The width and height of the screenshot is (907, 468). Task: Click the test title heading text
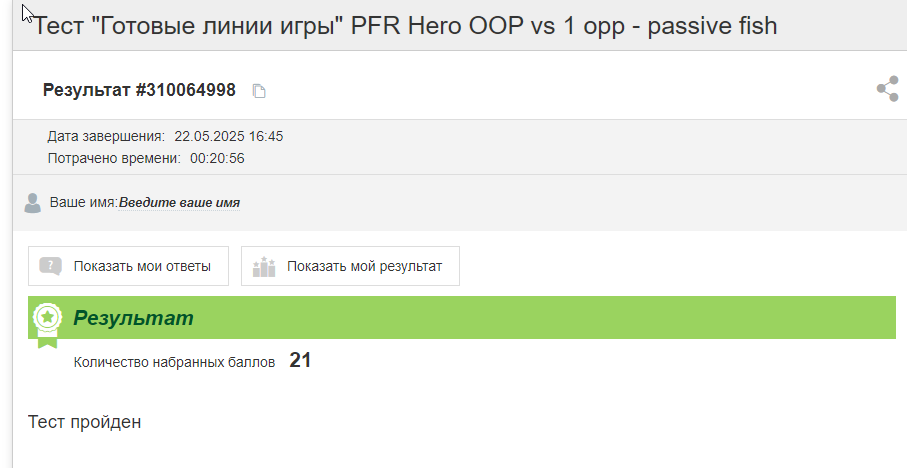[404, 25]
